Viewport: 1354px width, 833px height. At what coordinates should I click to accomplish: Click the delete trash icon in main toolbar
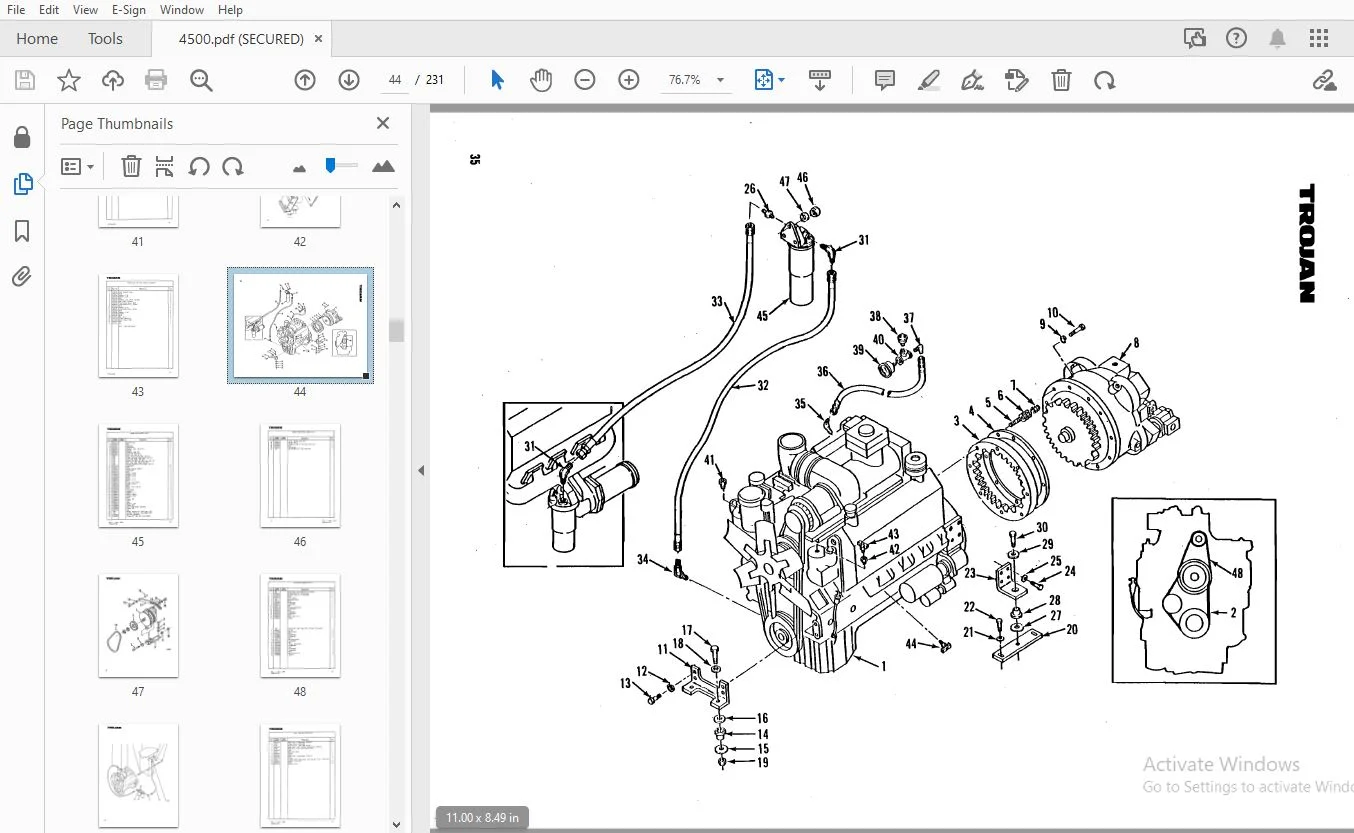point(1061,80)
